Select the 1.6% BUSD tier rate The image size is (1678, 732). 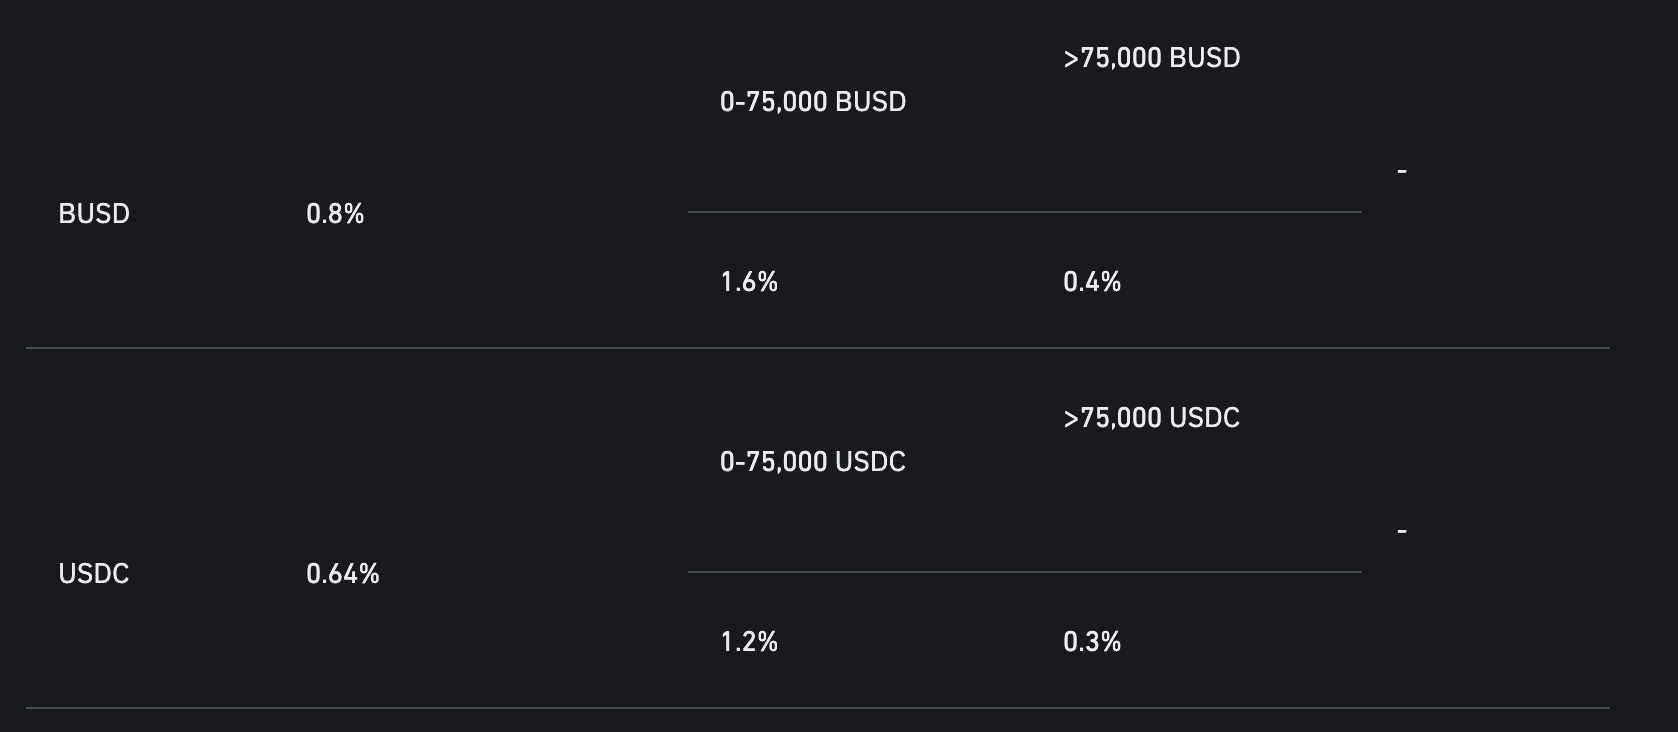click(749, 282)
